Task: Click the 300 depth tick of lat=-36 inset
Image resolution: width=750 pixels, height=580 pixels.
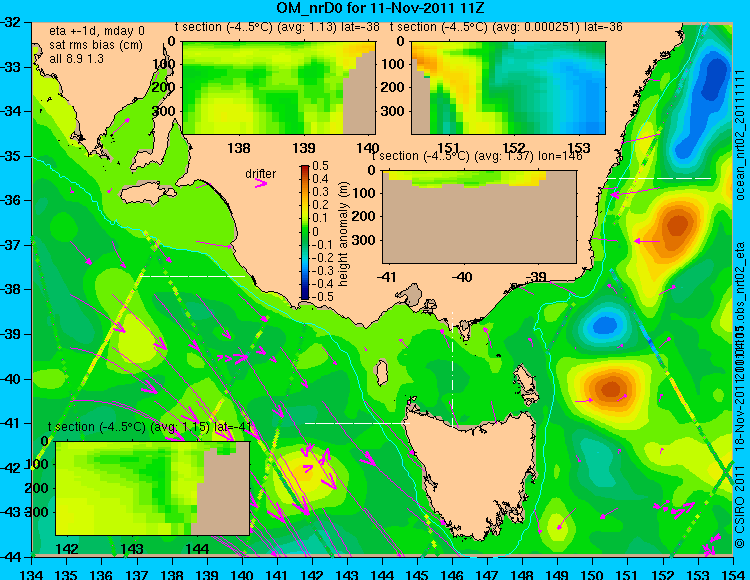Action: pos(395,111)
